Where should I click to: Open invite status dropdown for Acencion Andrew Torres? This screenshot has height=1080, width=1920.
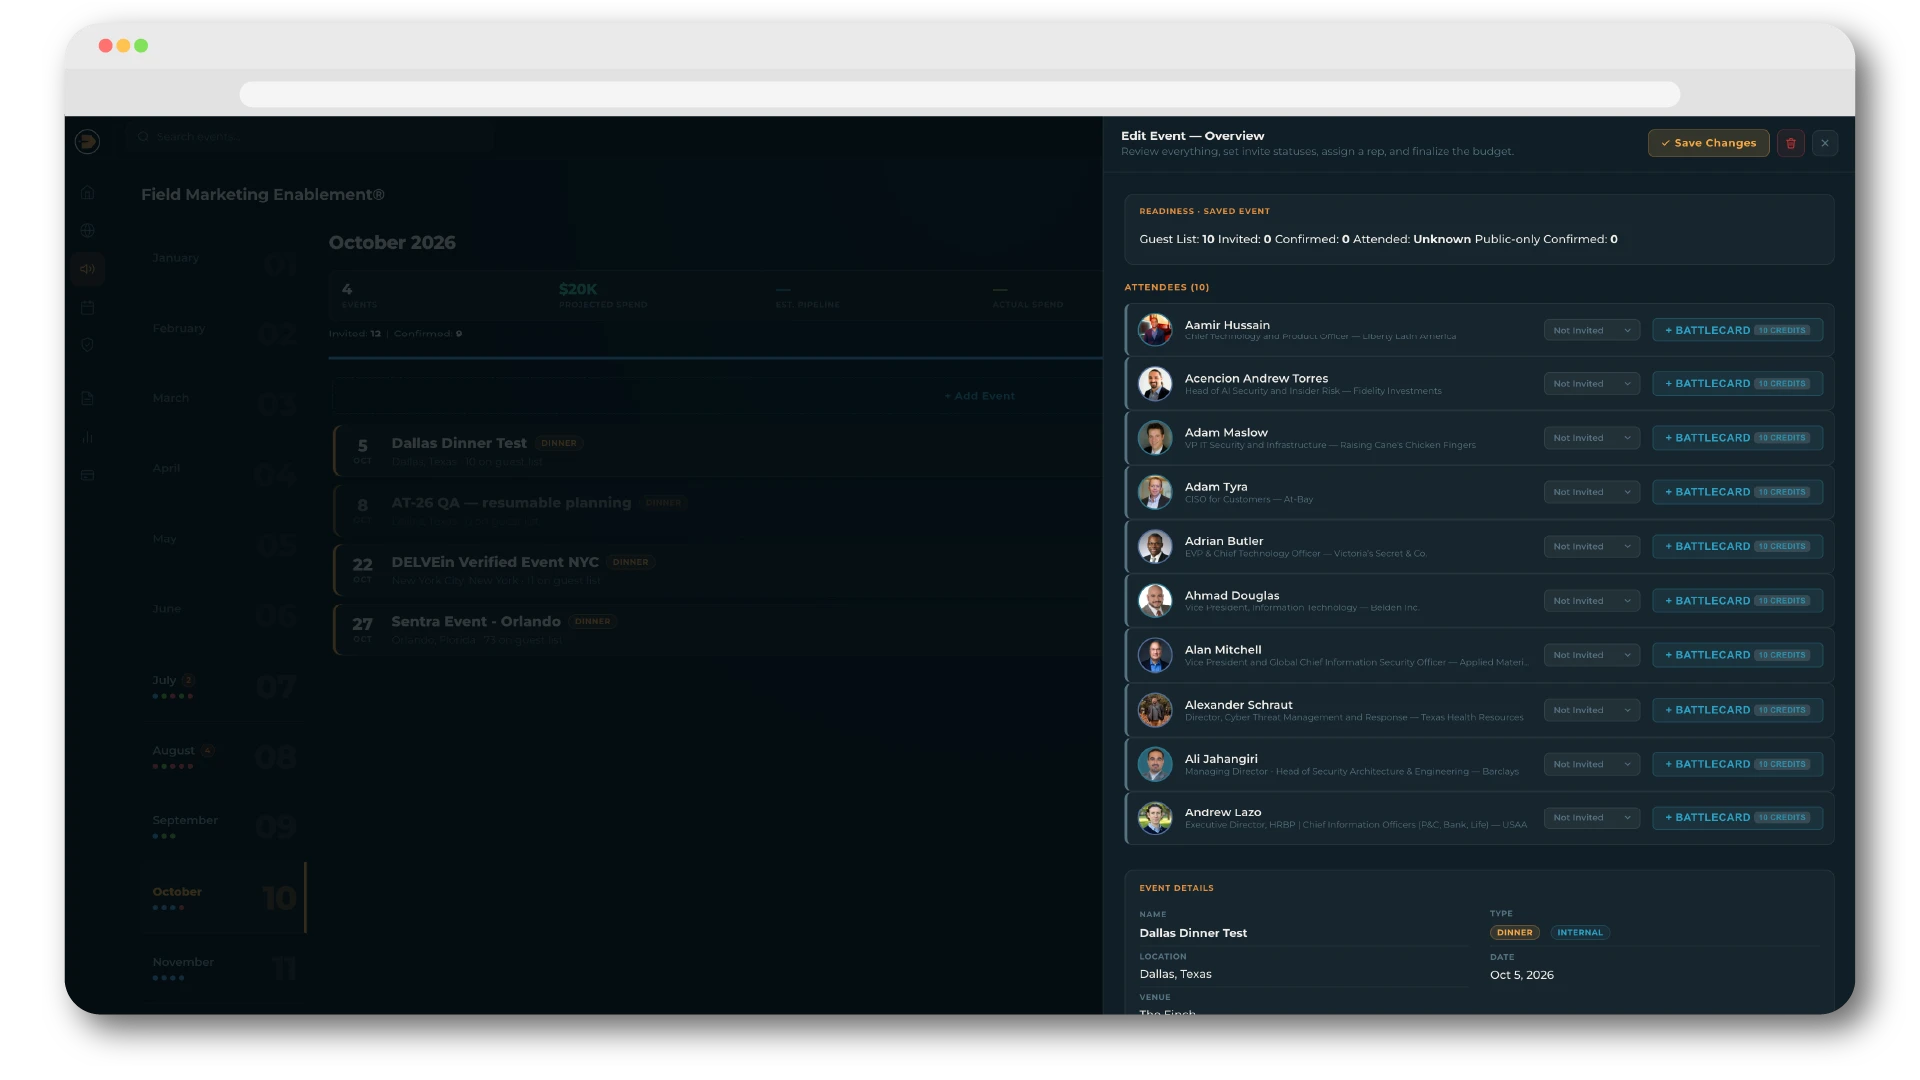click(x=1591, y=384)
